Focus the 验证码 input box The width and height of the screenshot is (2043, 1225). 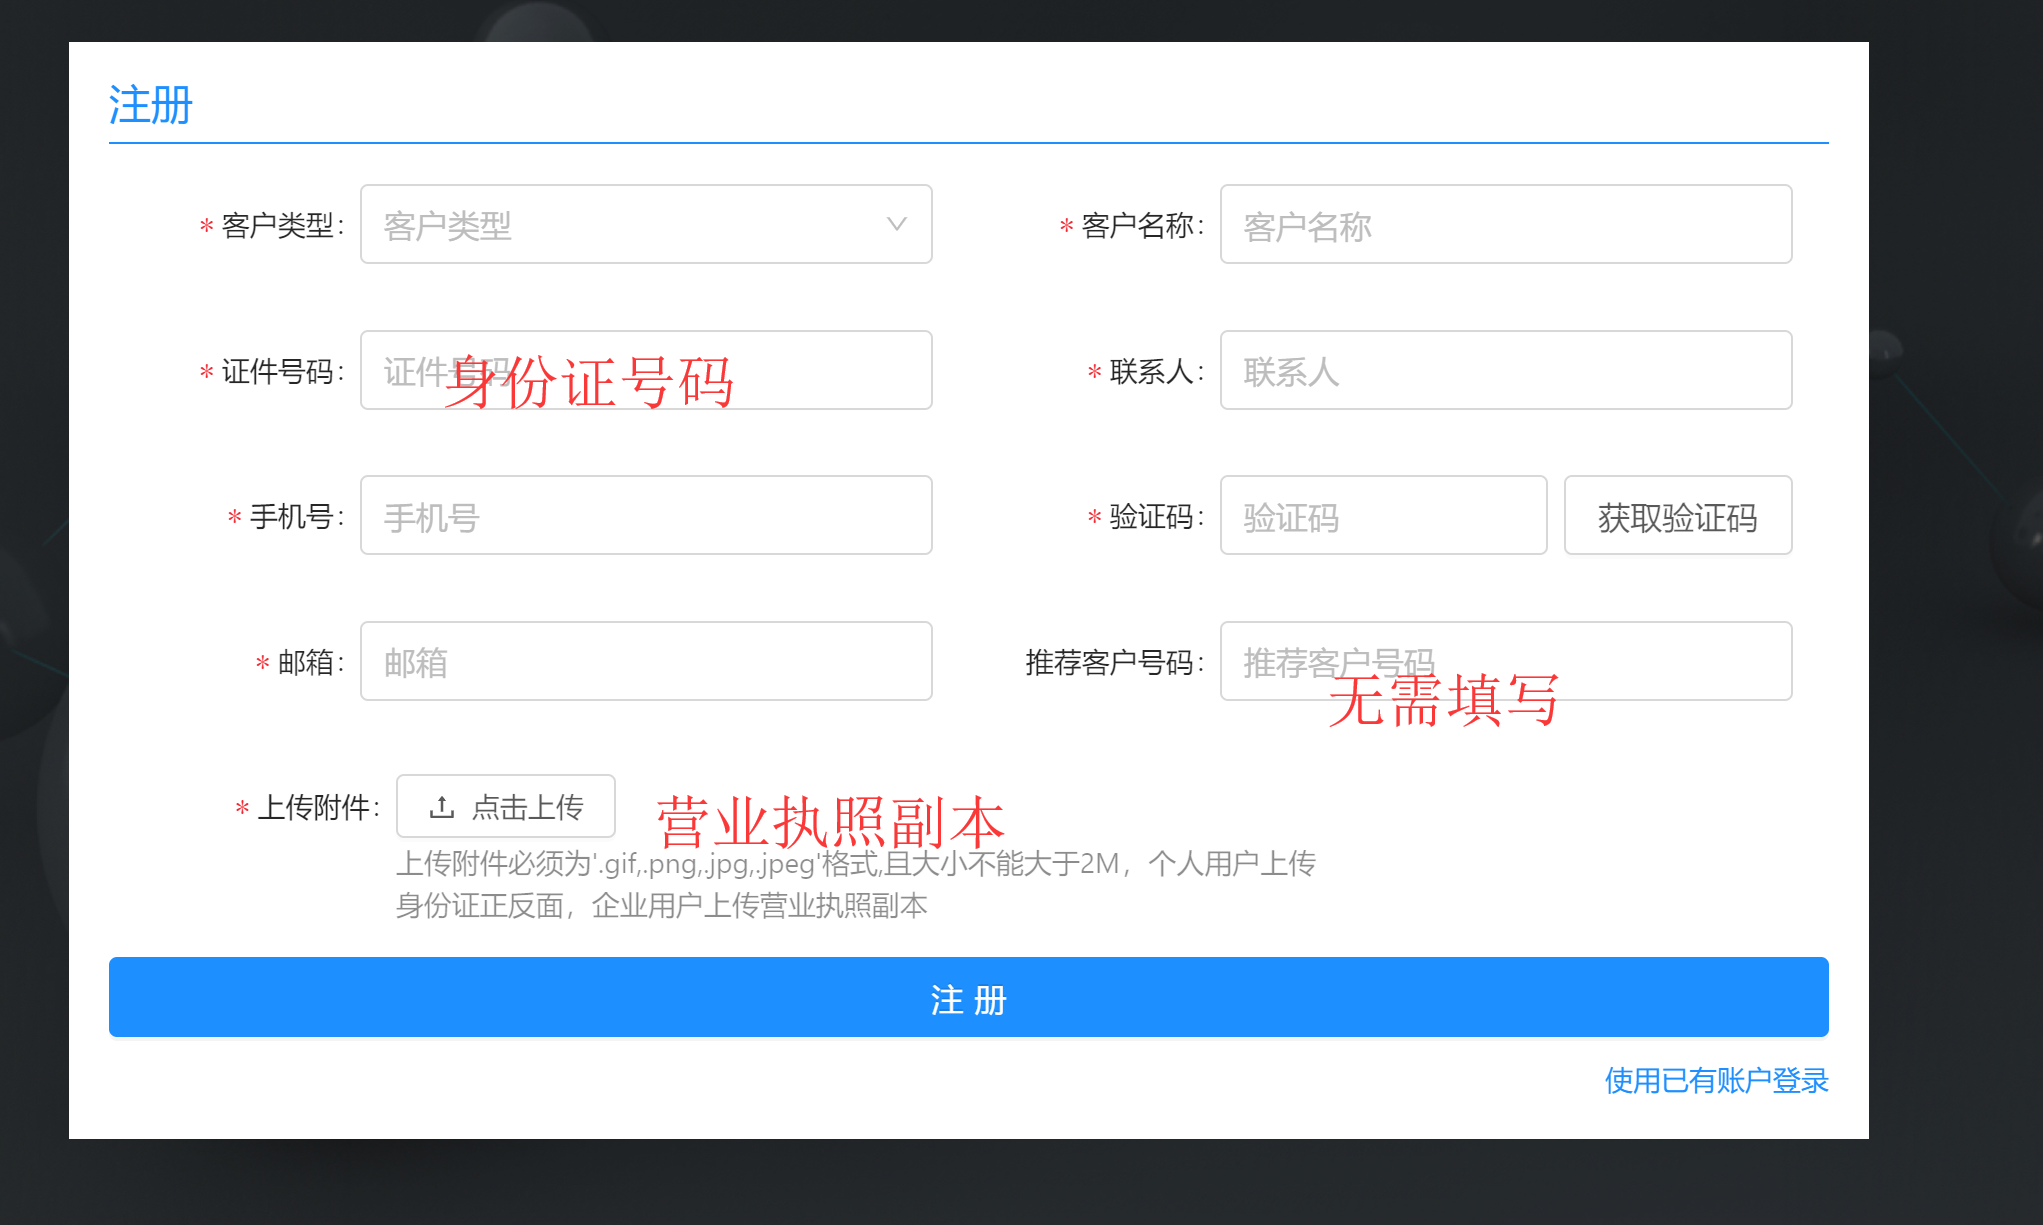[x=1383, y=516]
